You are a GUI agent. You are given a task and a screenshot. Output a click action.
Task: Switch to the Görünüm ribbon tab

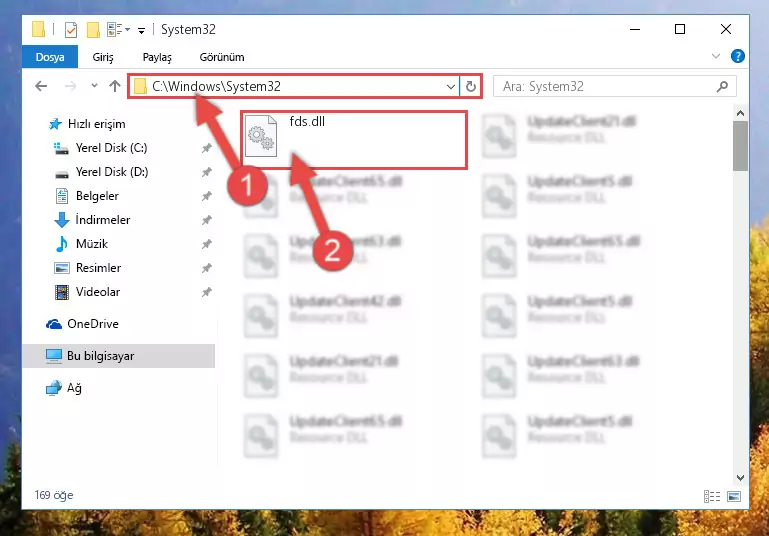(x=222, y=57)
